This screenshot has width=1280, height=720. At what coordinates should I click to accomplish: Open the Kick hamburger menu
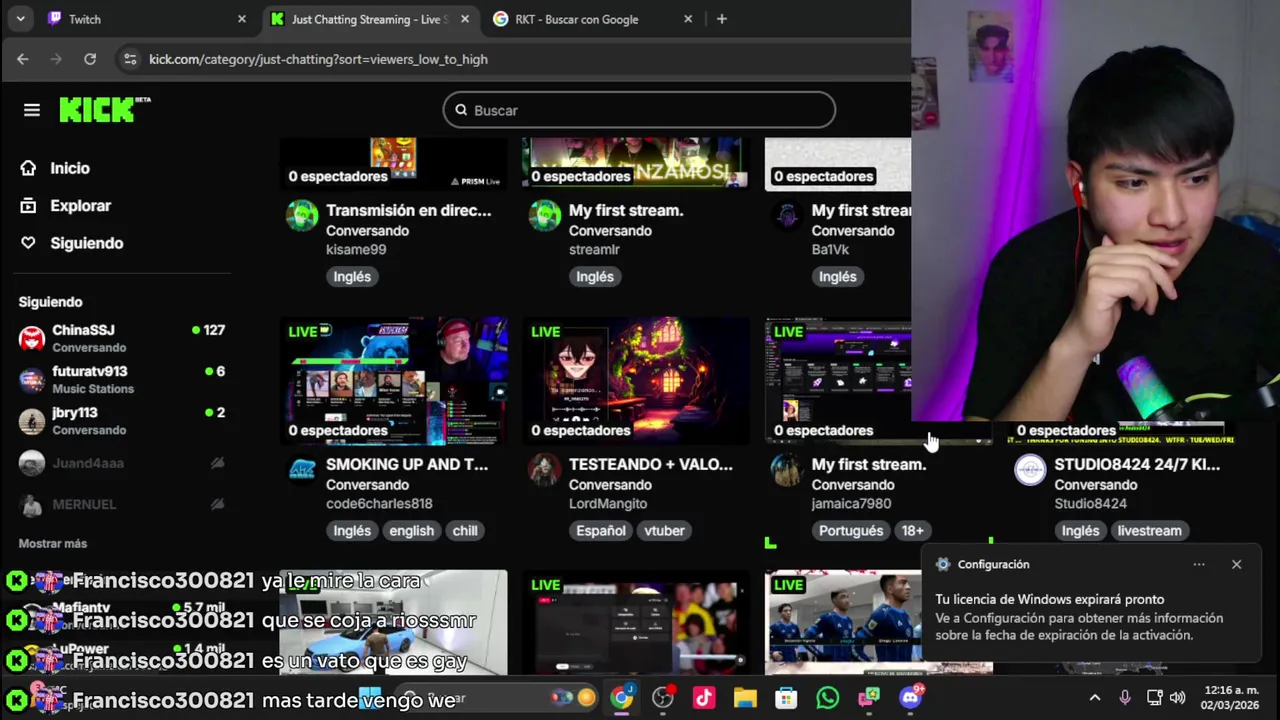(x=32, y=110)
